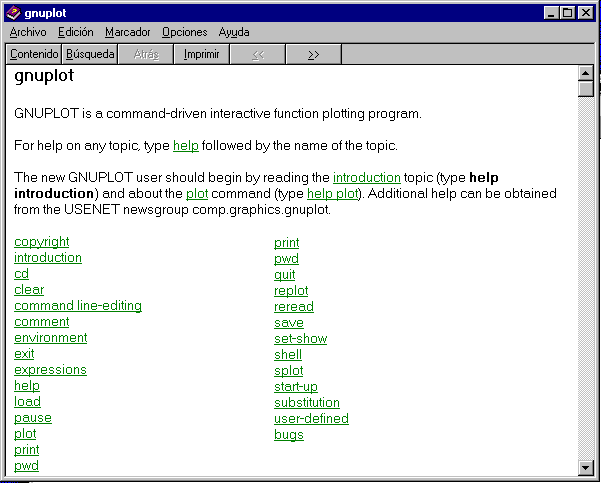Open the environment topic link

51,338
